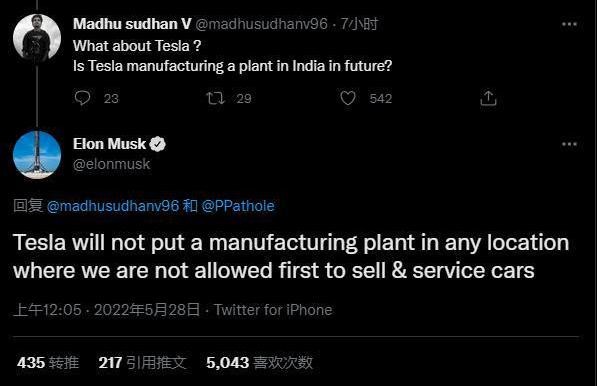Click the @elonmusk handle
Viewport: 598px width, 386px height.
click(112, 164)
